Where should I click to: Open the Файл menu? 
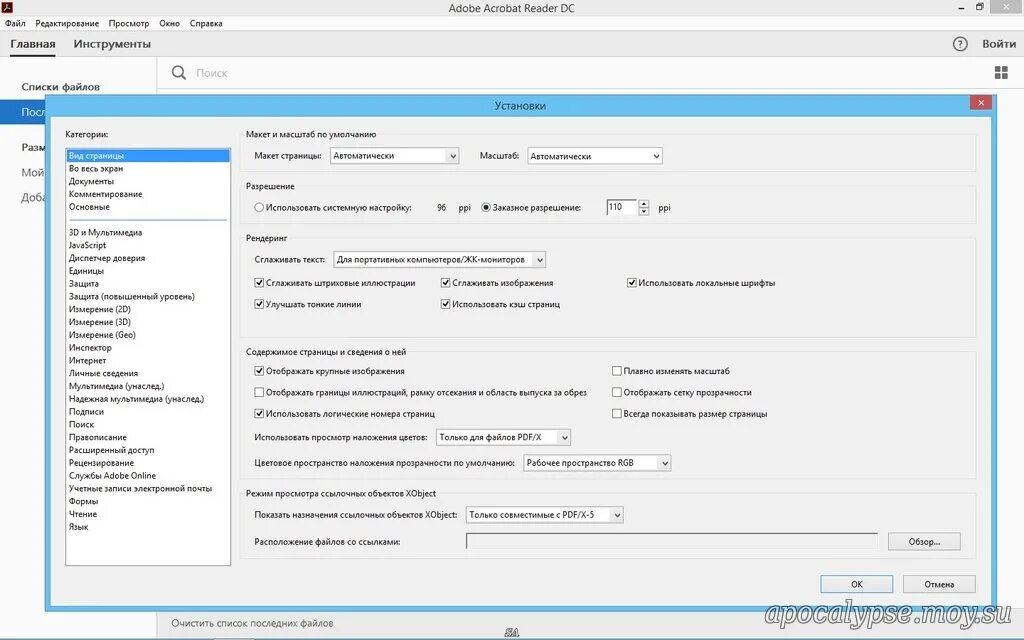pos(15,23)
